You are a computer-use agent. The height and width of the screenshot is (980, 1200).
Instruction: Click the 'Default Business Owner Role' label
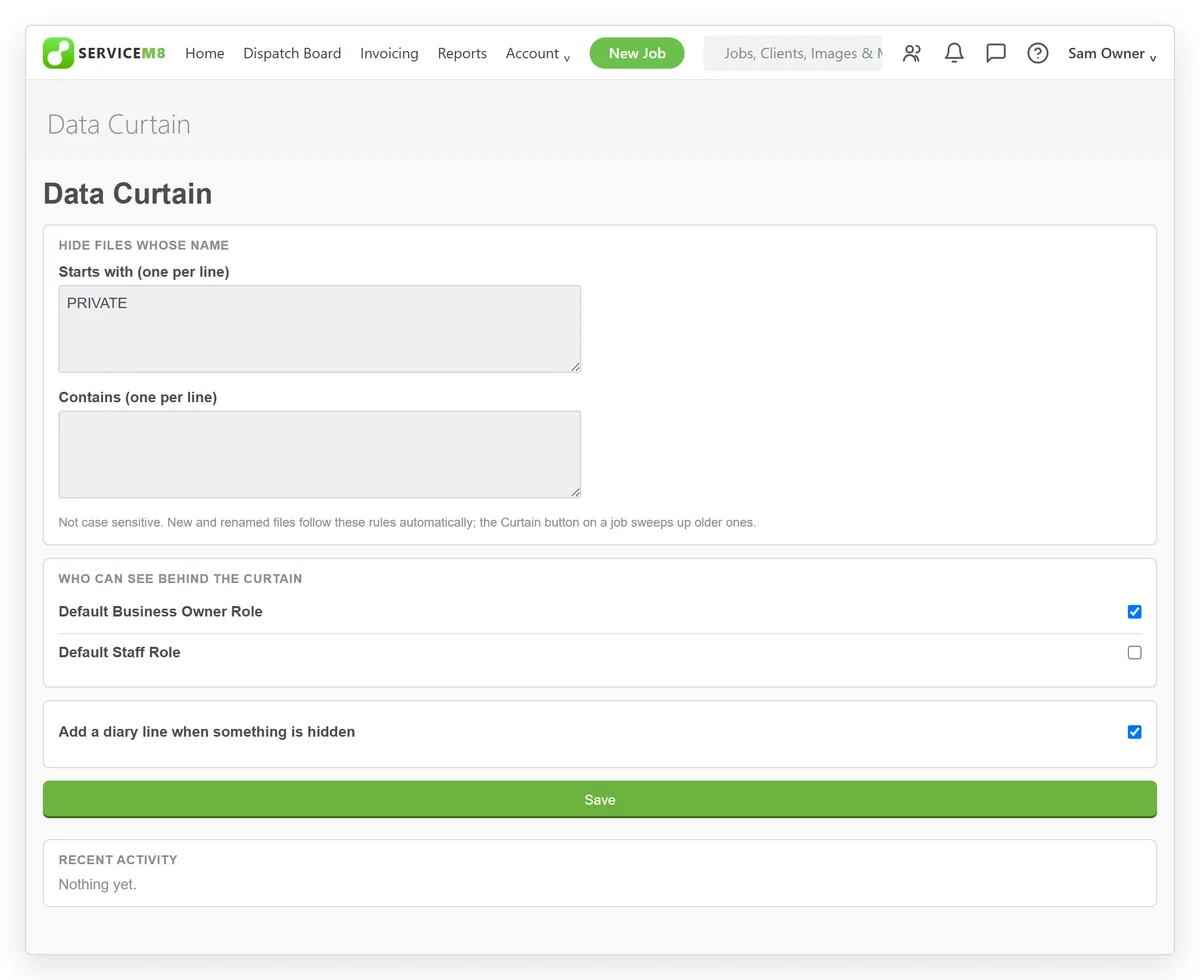pos(161,611)
